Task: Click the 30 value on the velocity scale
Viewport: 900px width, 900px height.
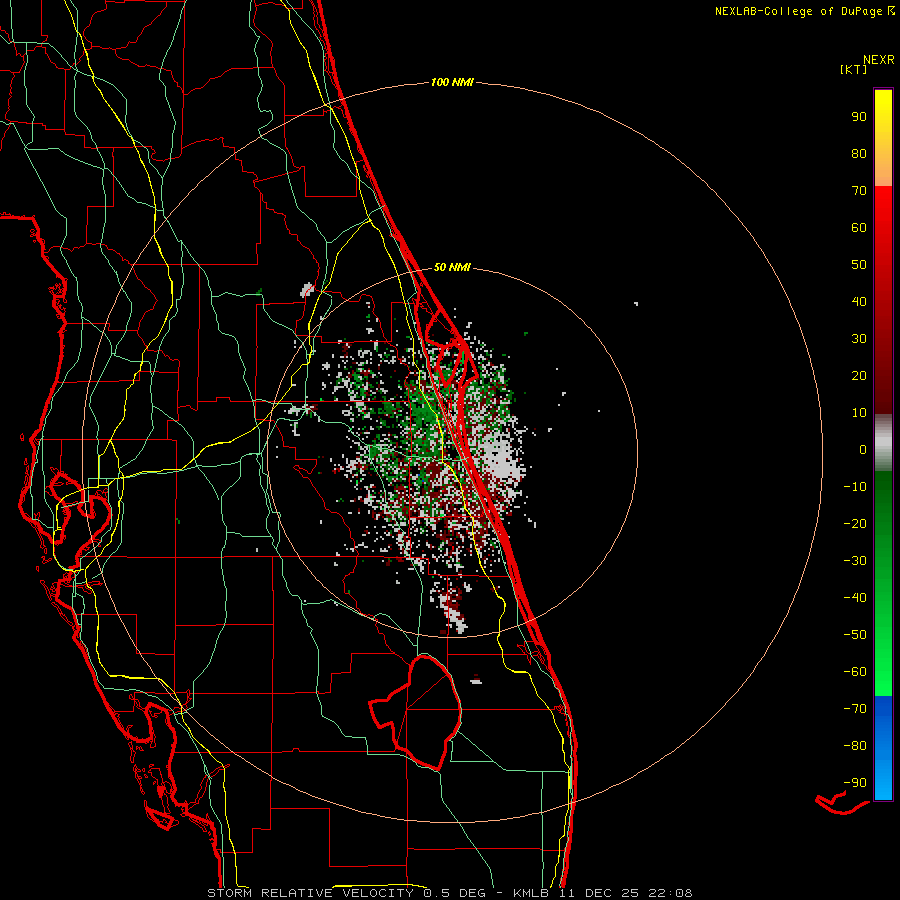Action: click(859, 339)
